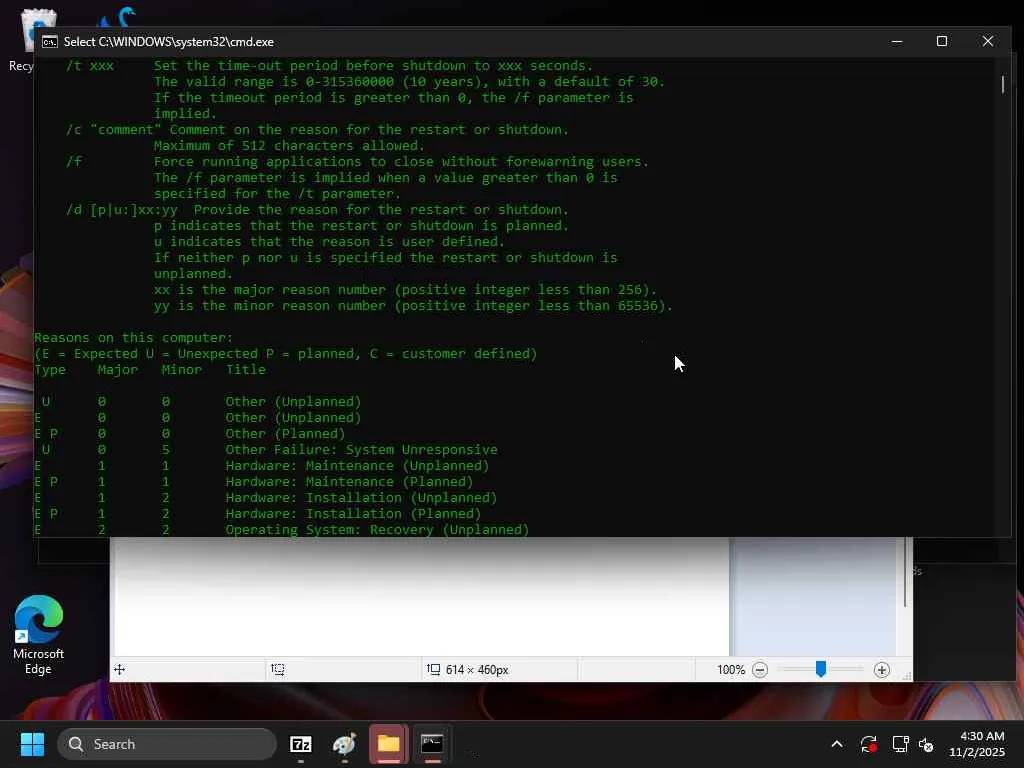1024x768 pixels.
Task: Open 7-Zip from the taskbar
Action: click(300, 744)
